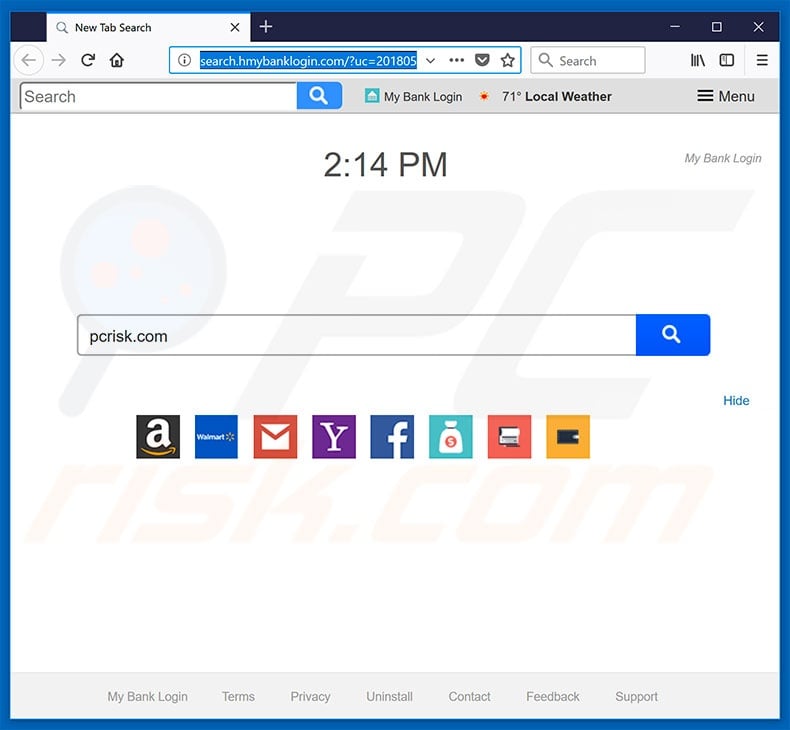The height and width of the screenshot is (730, 790).
Task: Open page actions three-dot menu
Action: coord(456,60)
